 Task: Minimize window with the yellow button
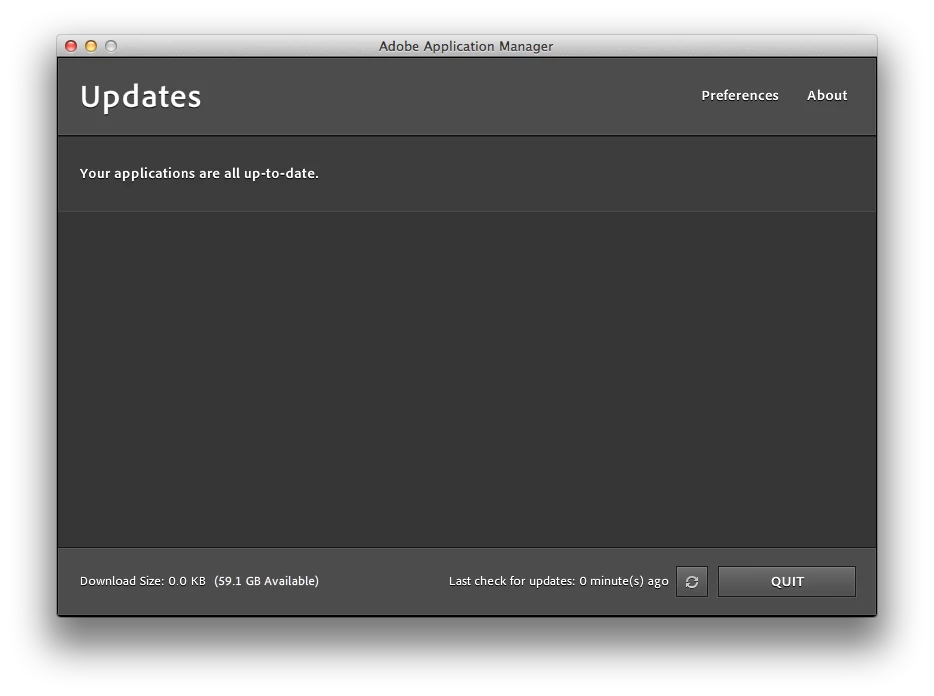tap(91, 46)
